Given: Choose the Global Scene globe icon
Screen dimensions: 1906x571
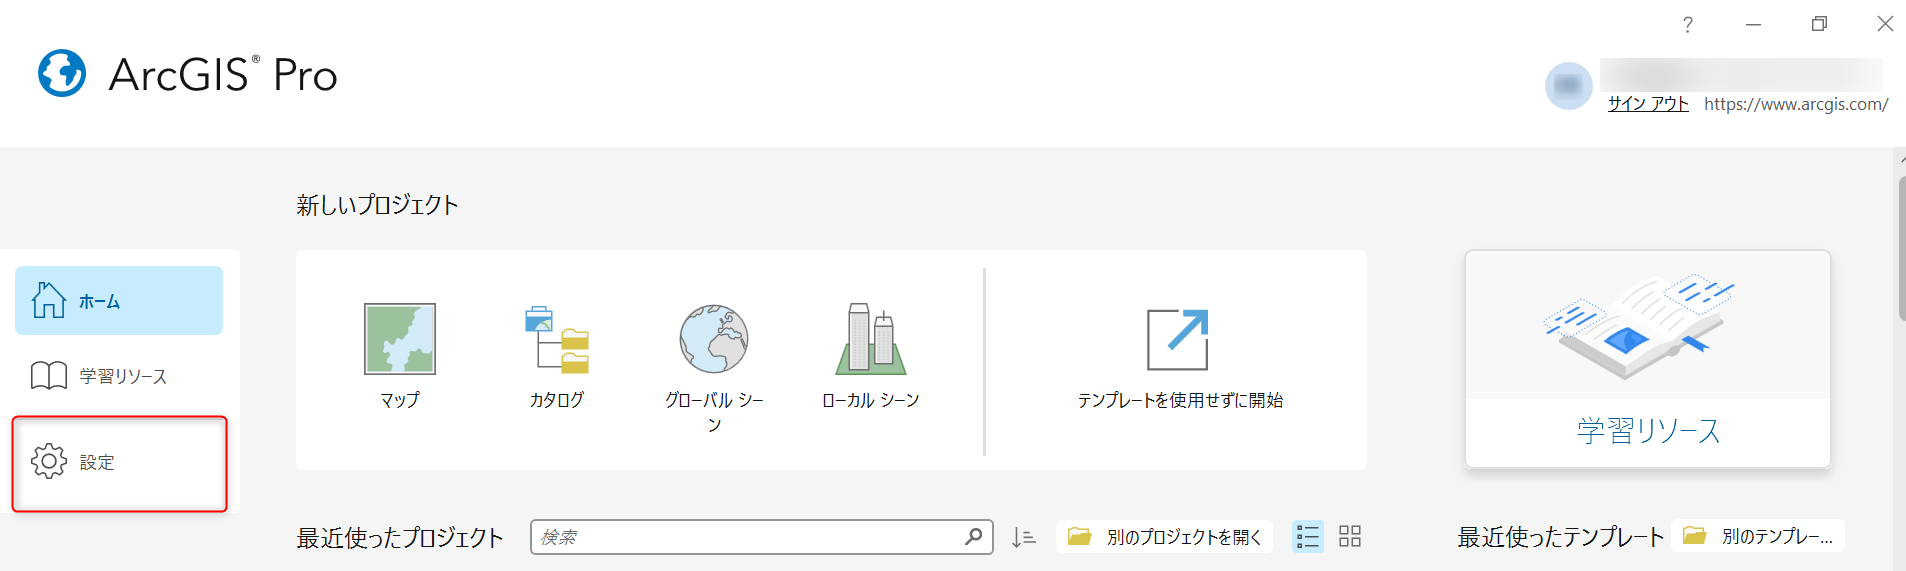Looking at the screenshot, I should [714, 339].
